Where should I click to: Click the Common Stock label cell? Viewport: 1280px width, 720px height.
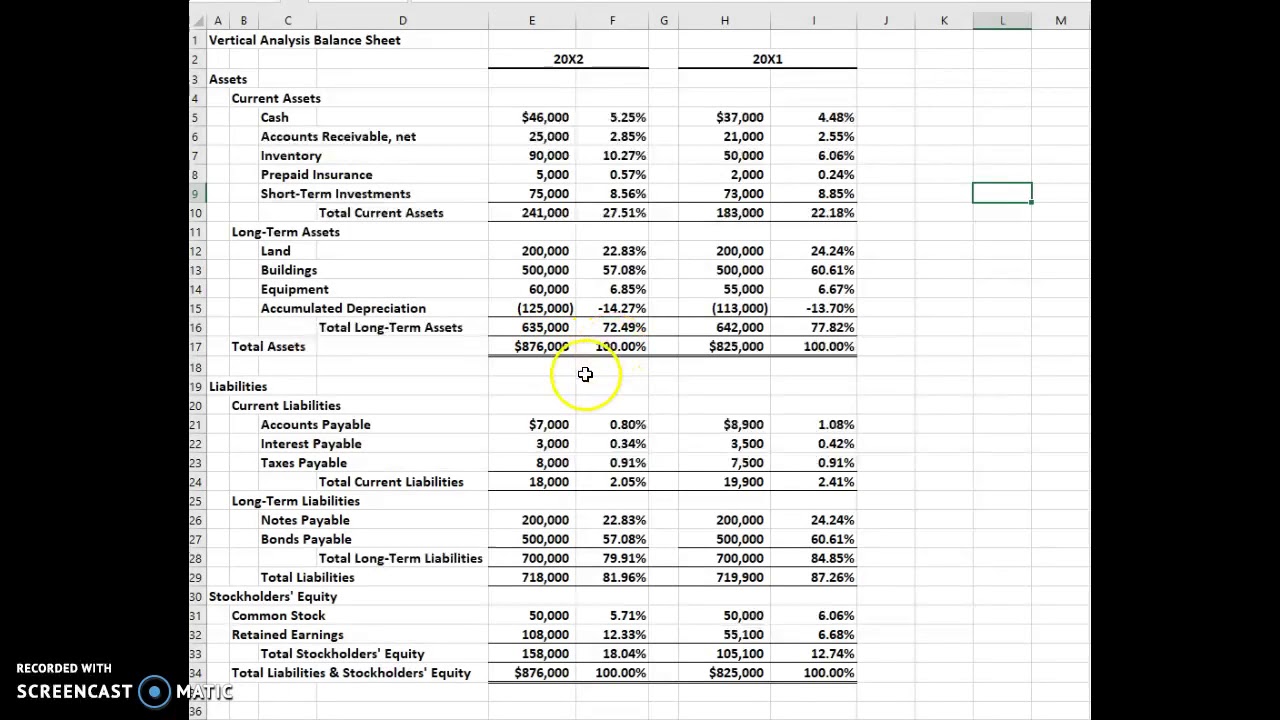(278, 616)
